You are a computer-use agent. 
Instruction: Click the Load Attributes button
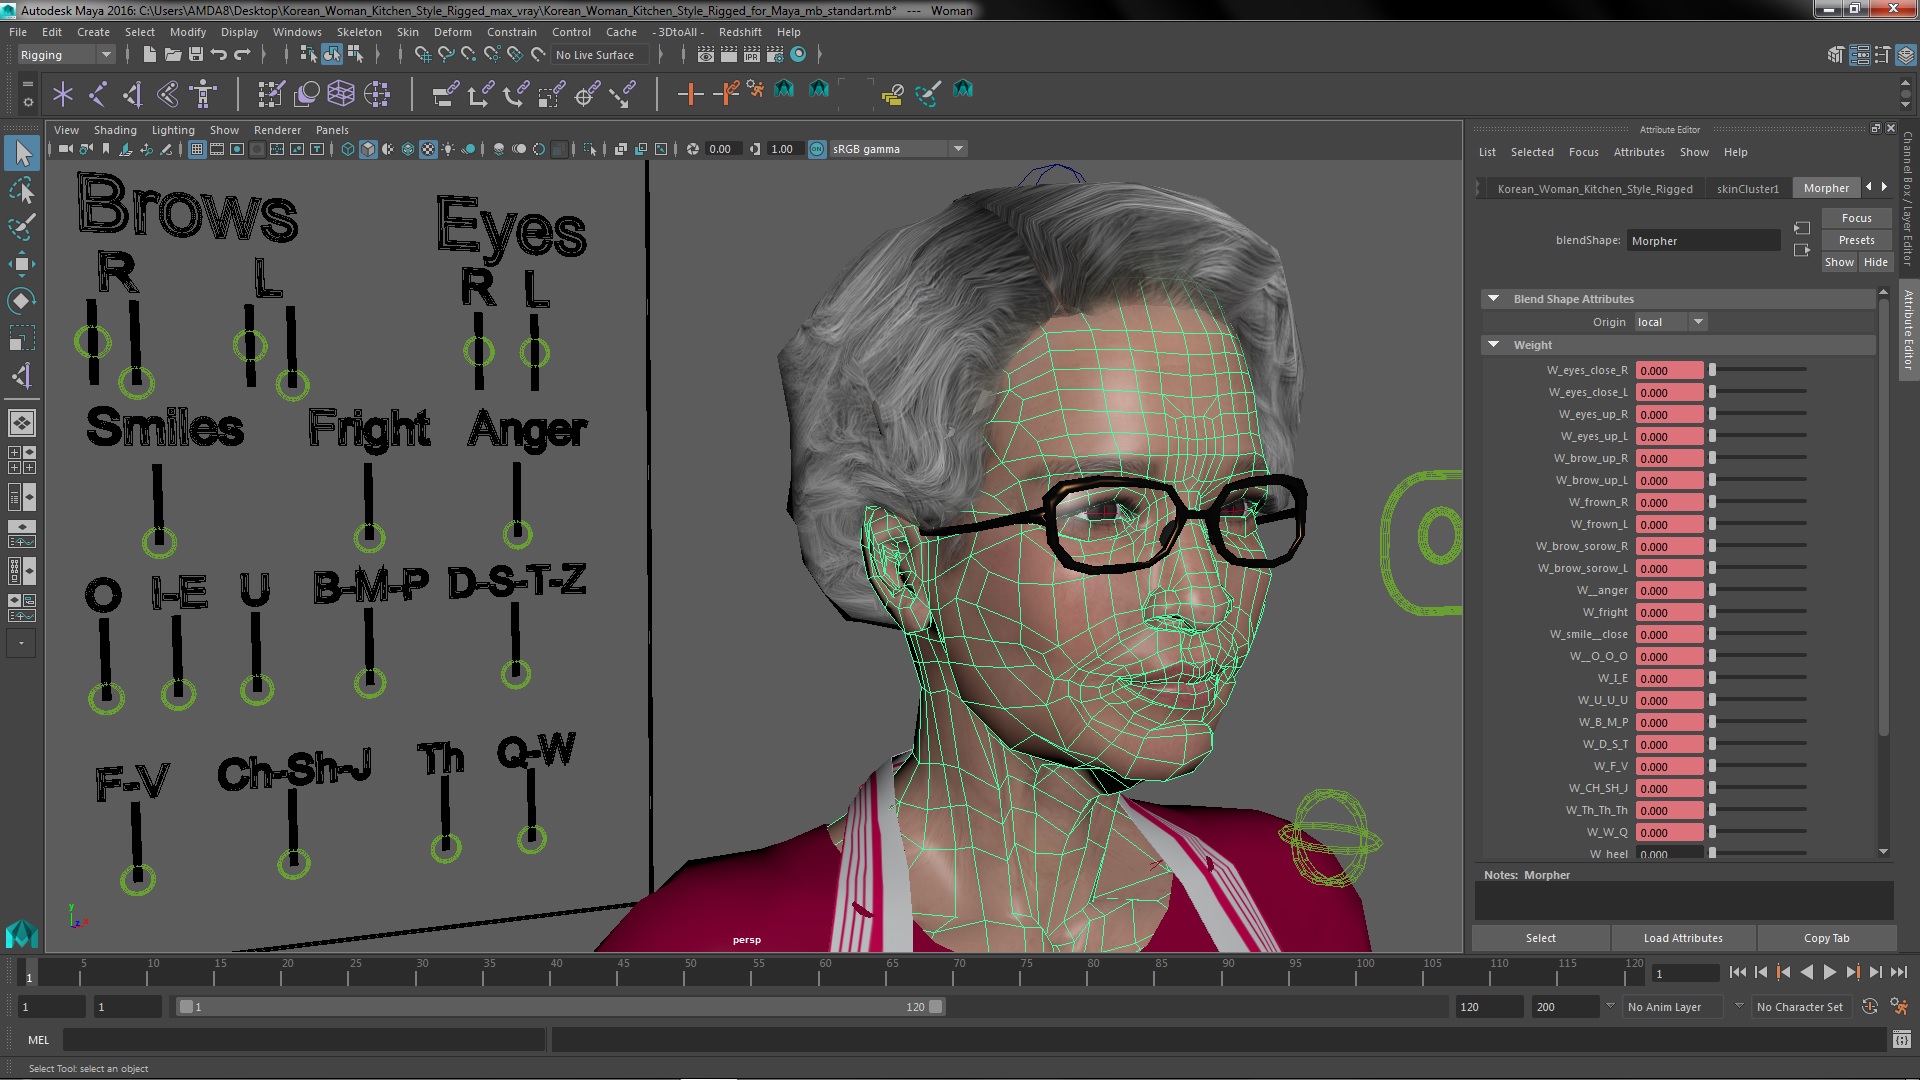point(1683,938)
